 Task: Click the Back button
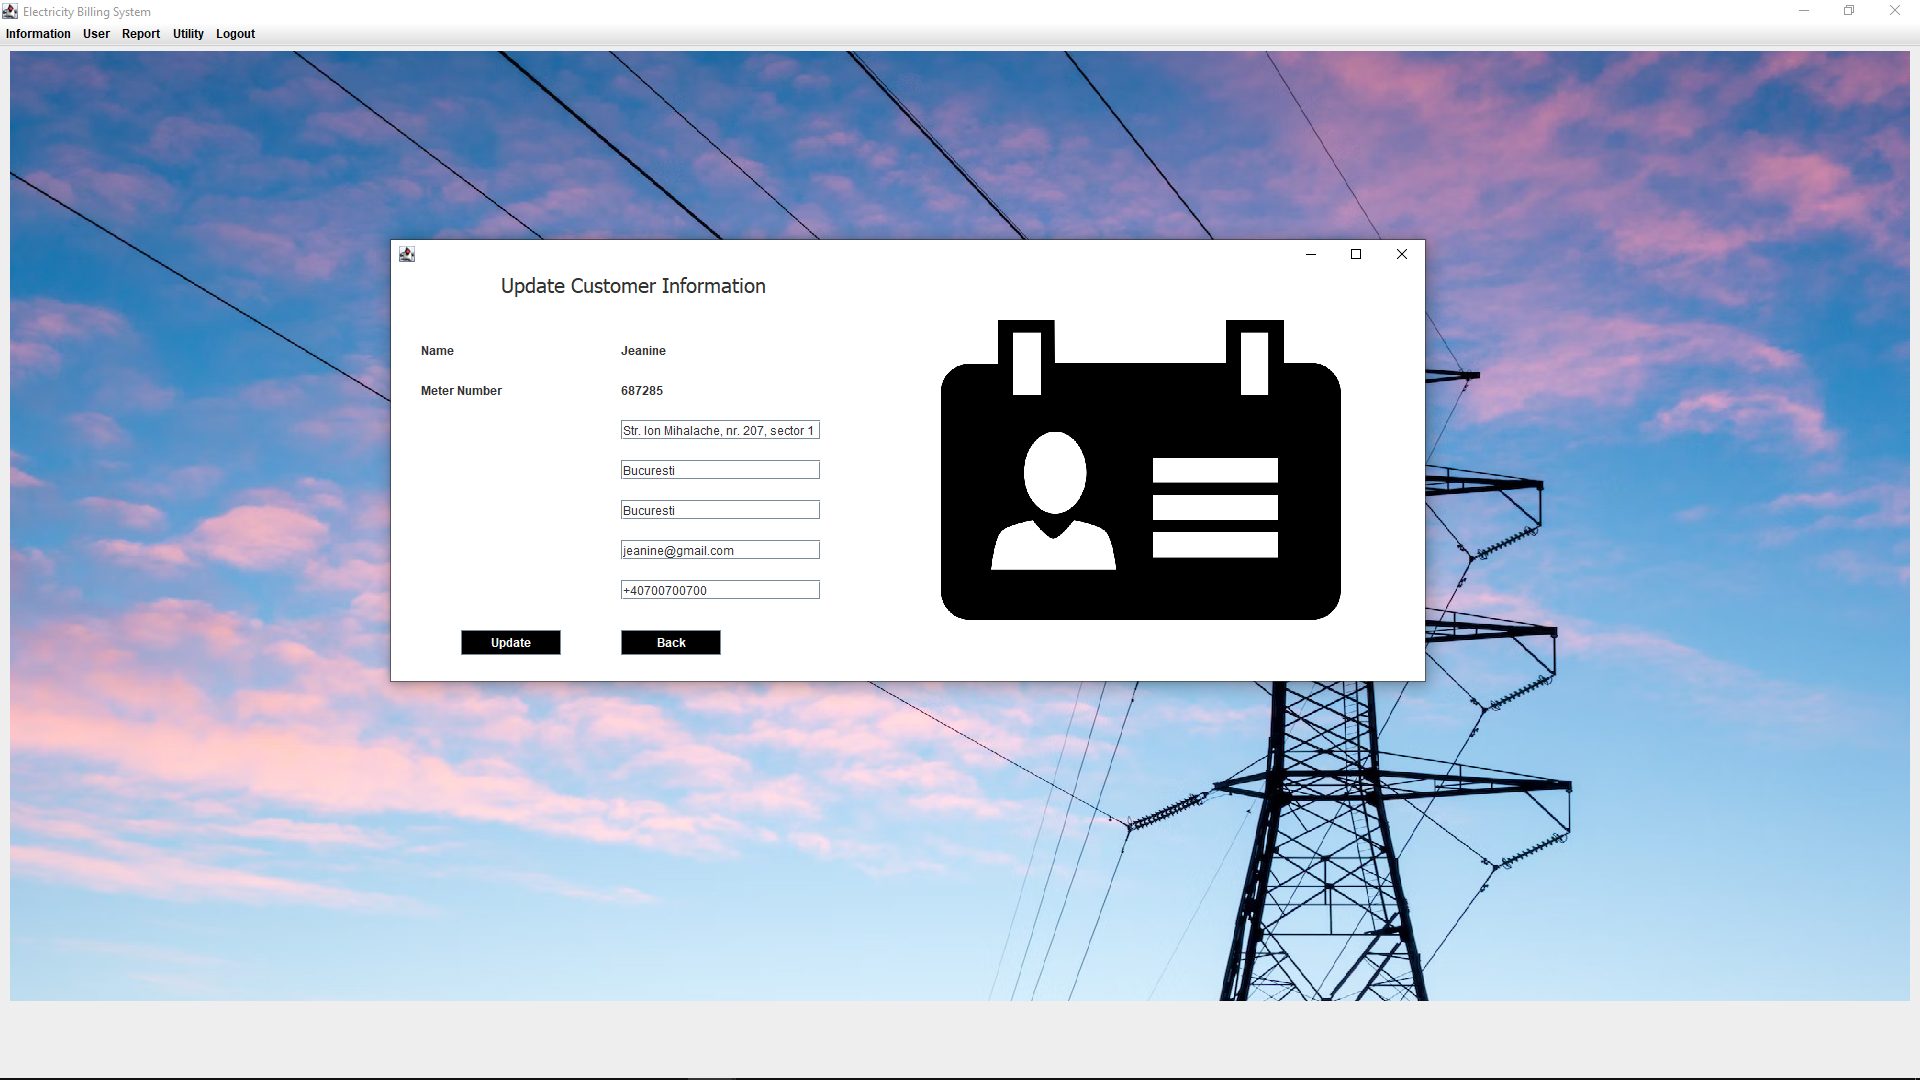pyautogui.click(x=671, y=643)
